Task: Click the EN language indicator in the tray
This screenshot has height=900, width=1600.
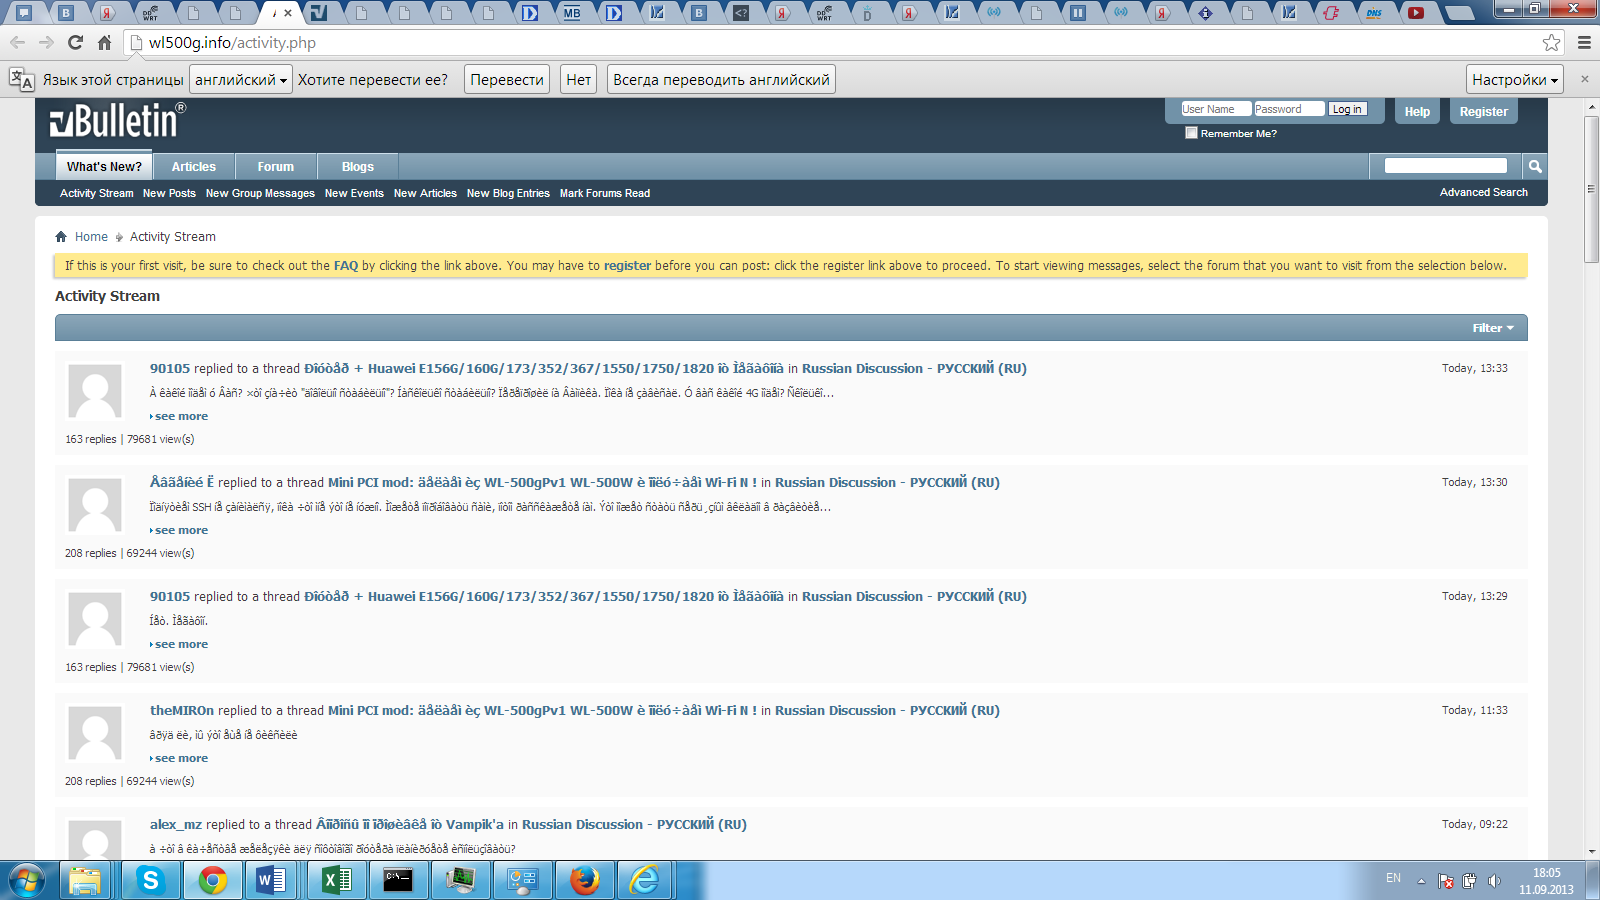Action: tap(1393, 878)
